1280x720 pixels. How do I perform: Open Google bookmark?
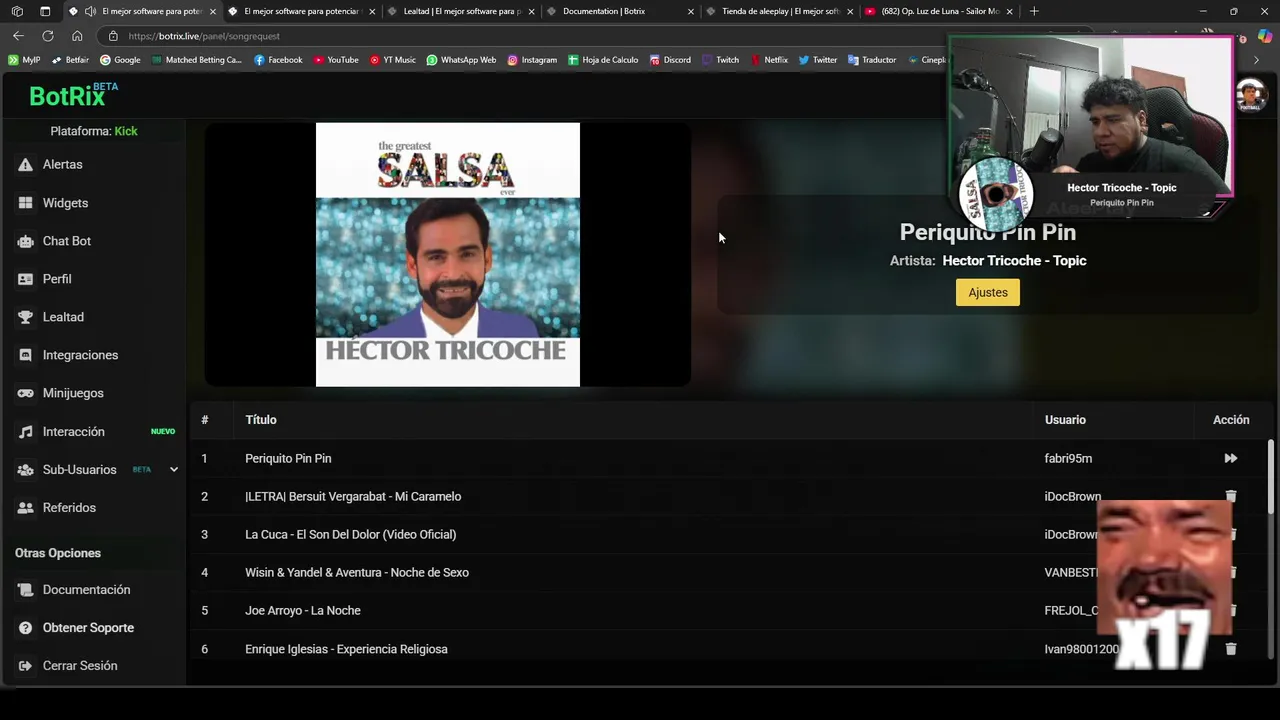[x=120, y=60]
